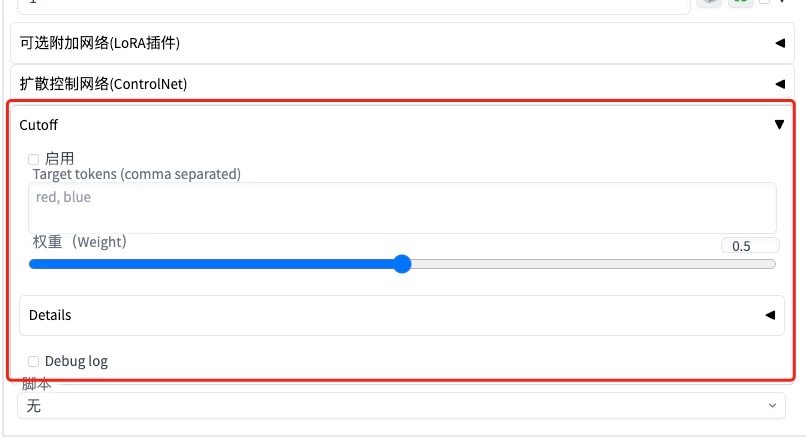The height and width of the screenshot is (440, 806).
Task: Click the 启用 label text
Action: (60, 159)
